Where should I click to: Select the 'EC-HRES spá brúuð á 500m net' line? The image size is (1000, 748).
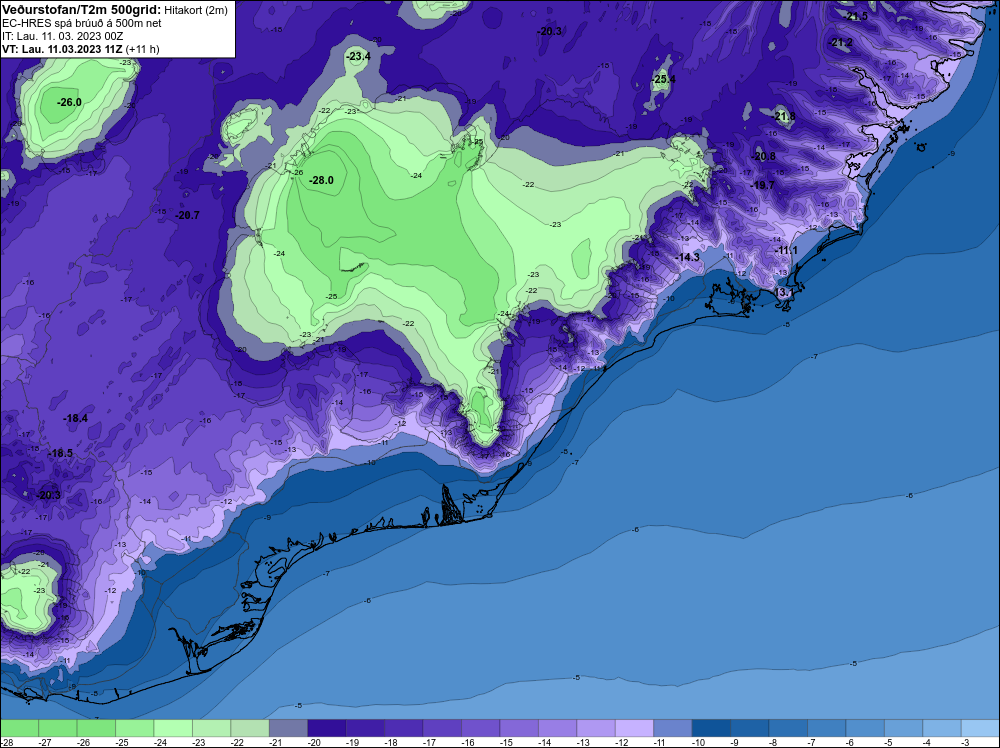tap(82, 23)
